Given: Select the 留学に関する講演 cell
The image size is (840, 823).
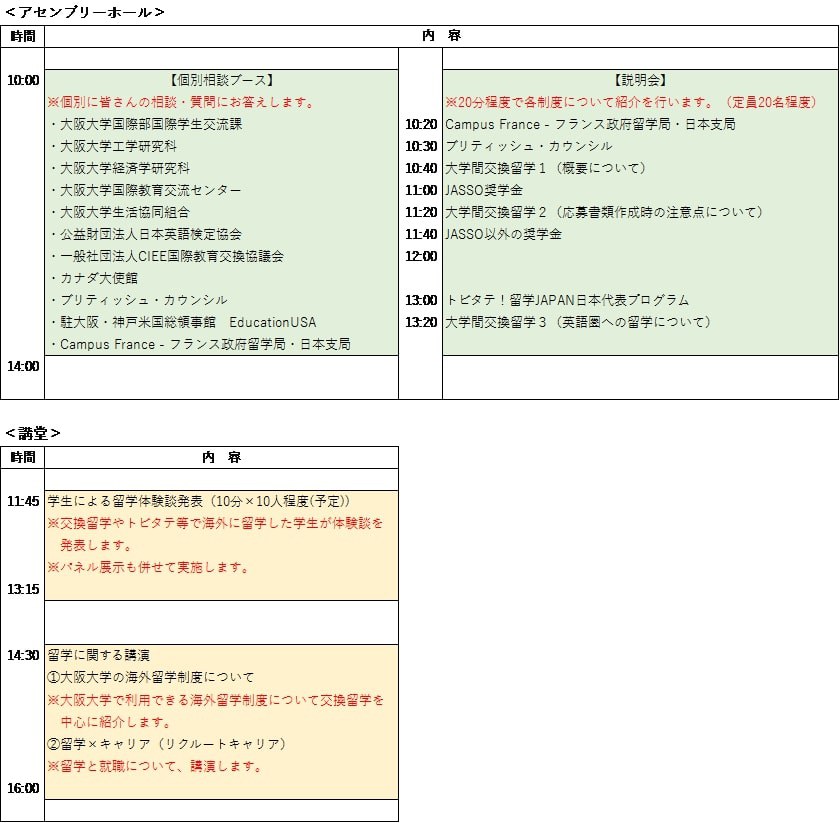Looking at the screenshot, I should pos(99,655).
